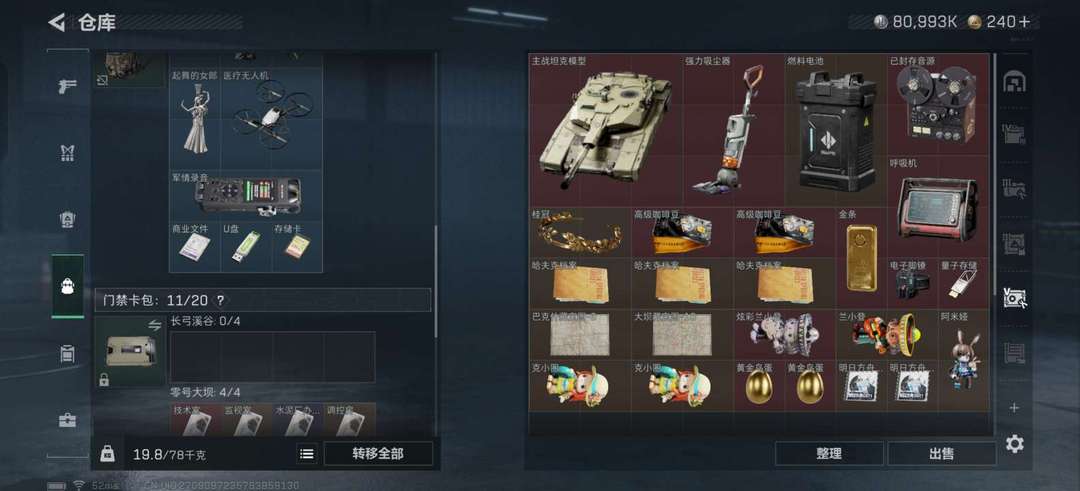Select the 主战坦克模型 tank item

click(605, 130)
